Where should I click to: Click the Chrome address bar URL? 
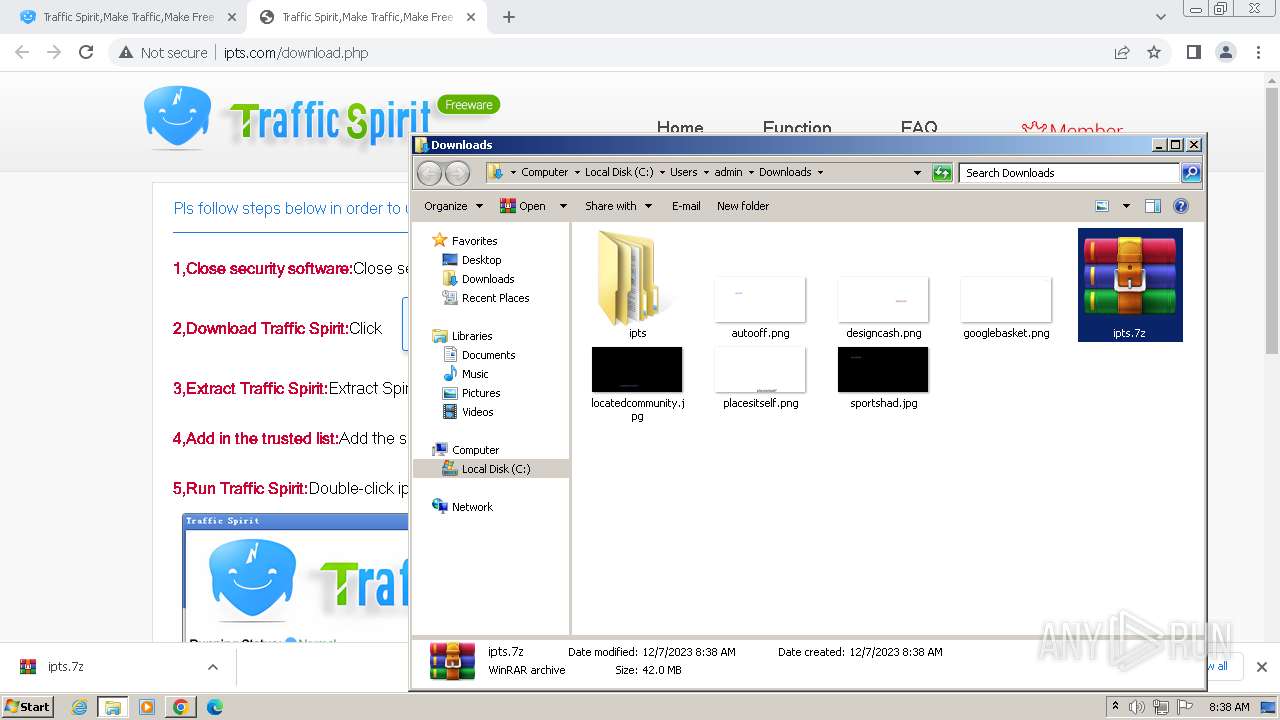[296, 53]
